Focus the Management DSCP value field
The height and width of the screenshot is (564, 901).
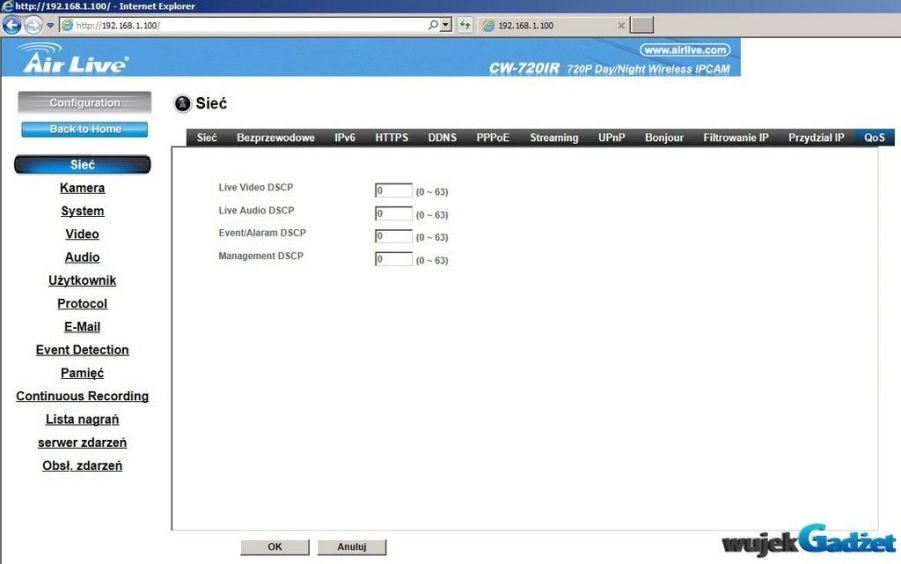click(394, 259)
